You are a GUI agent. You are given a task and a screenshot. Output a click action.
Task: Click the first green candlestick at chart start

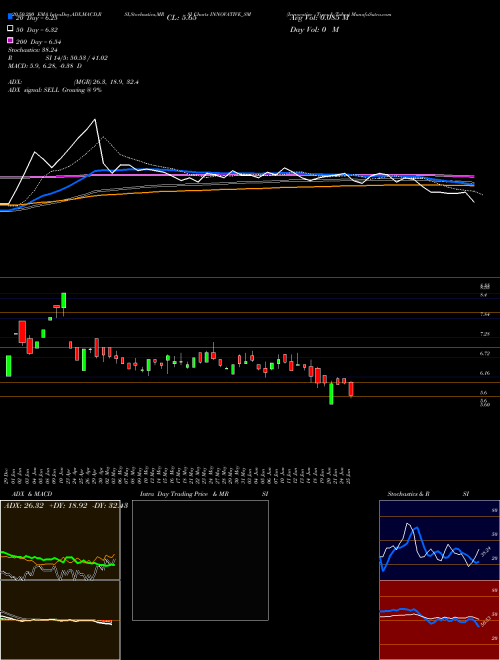[8, 366]
